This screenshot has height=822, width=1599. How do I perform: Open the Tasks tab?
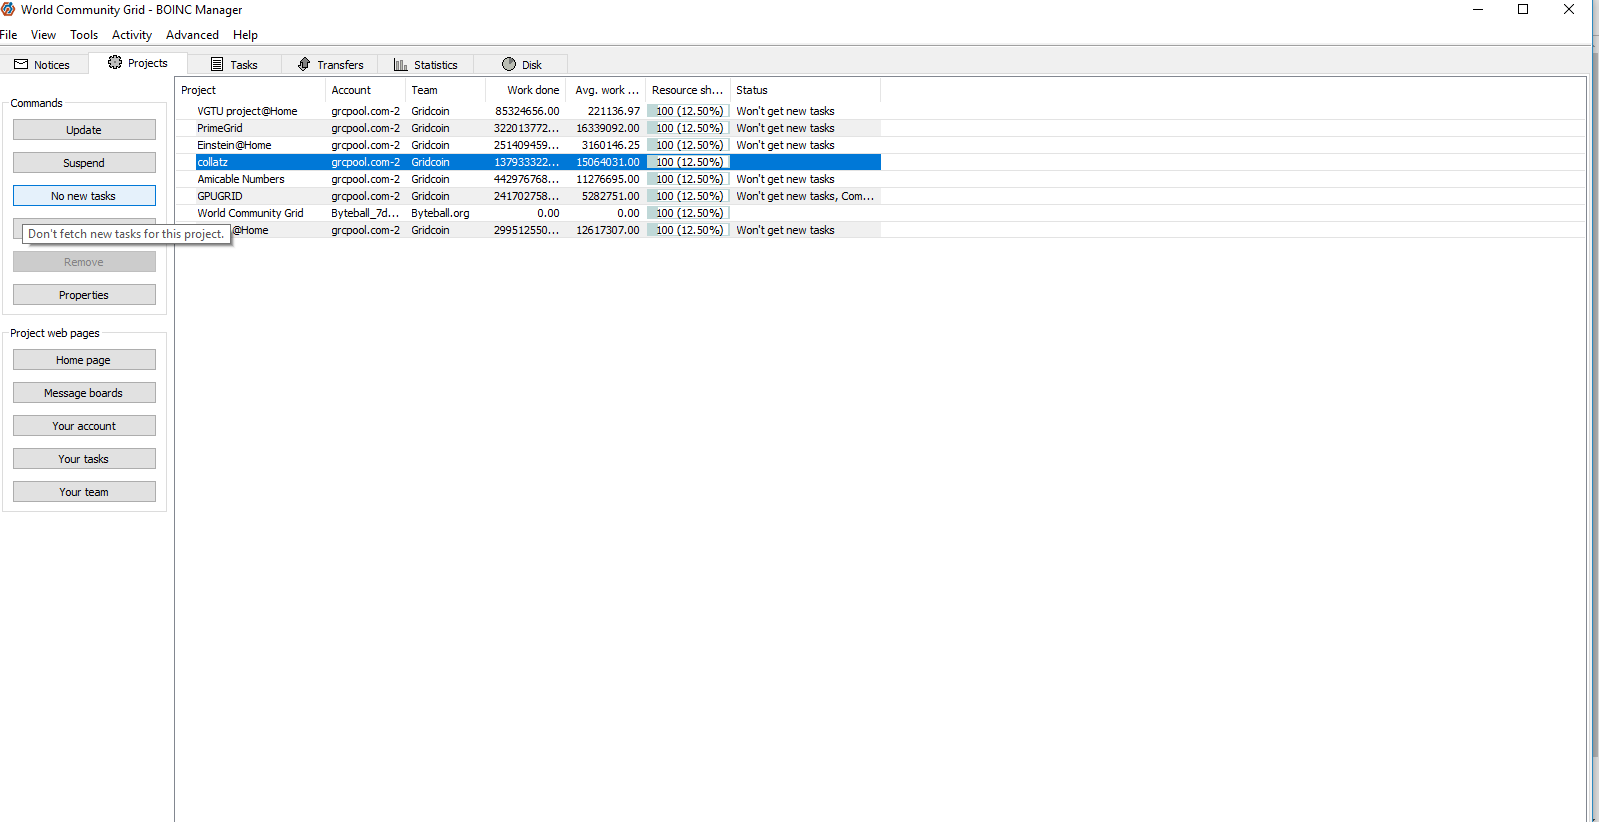click(x=234, y=64)
